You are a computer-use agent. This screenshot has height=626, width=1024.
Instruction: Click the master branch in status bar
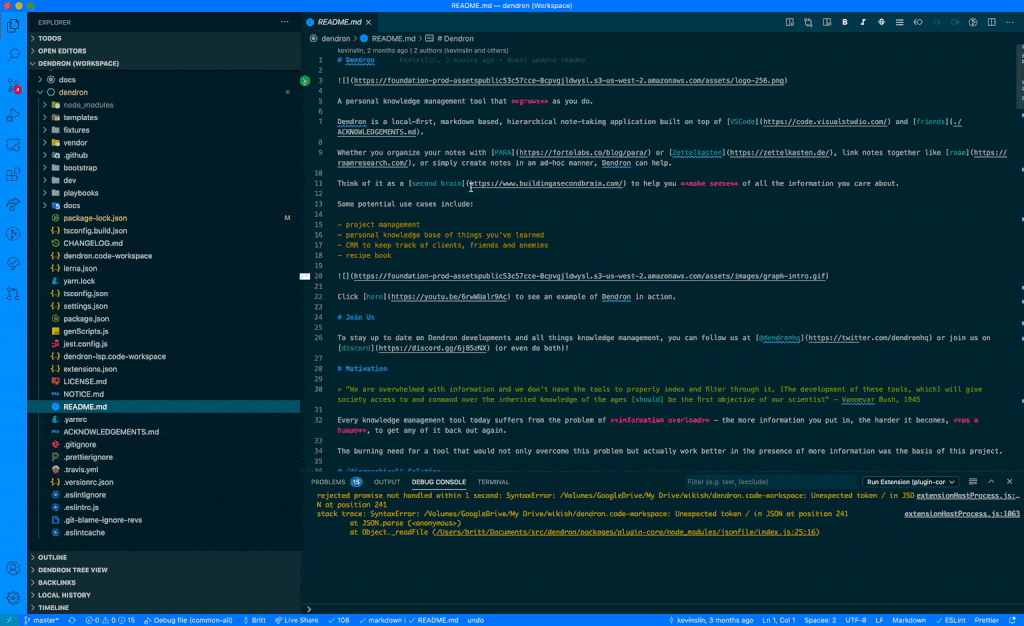(x=41, y=620)
